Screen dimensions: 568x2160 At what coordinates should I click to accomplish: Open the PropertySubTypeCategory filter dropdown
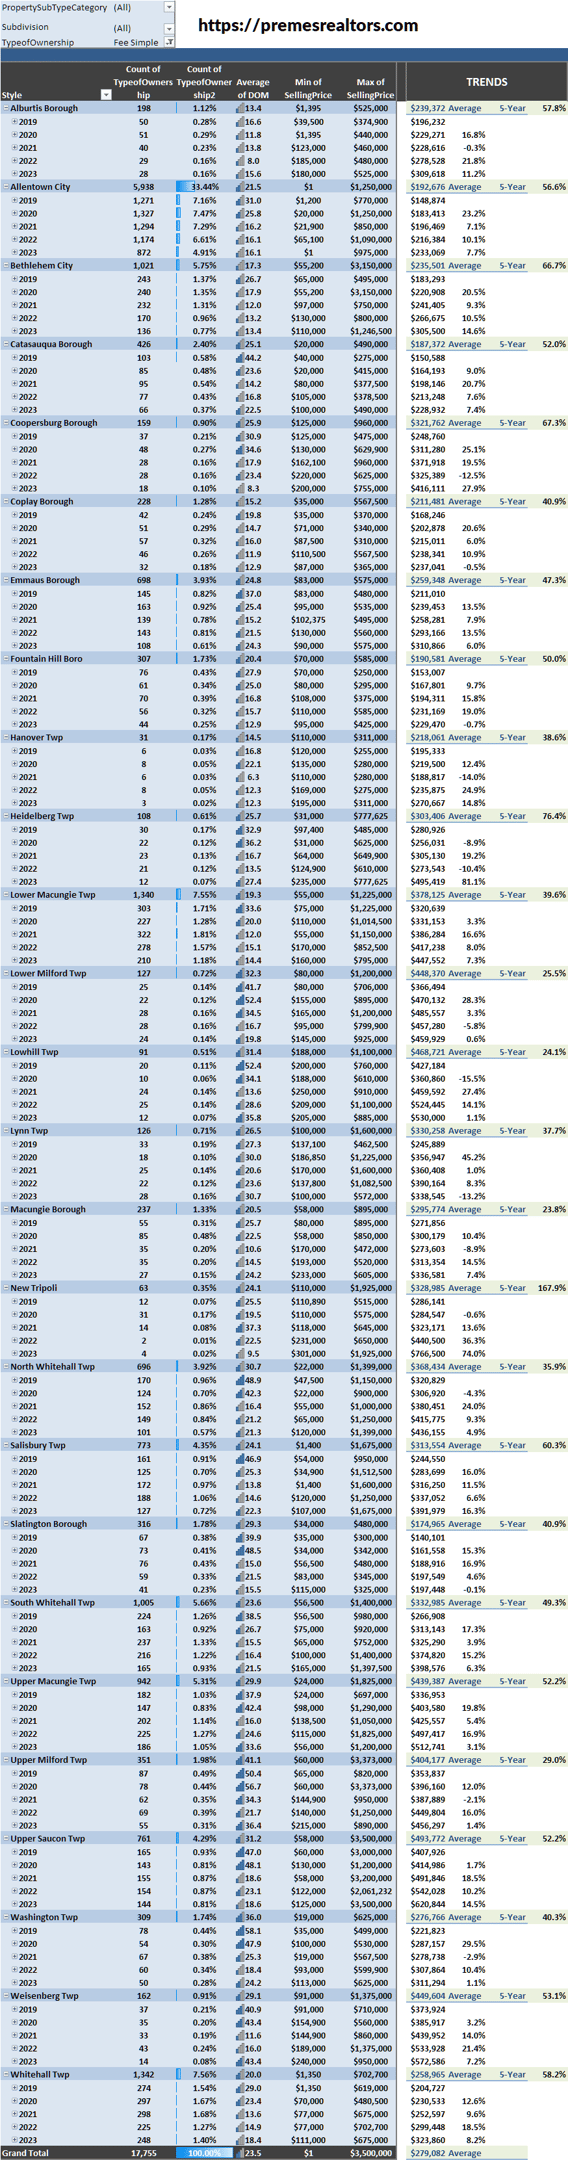[x=168, y=7]
